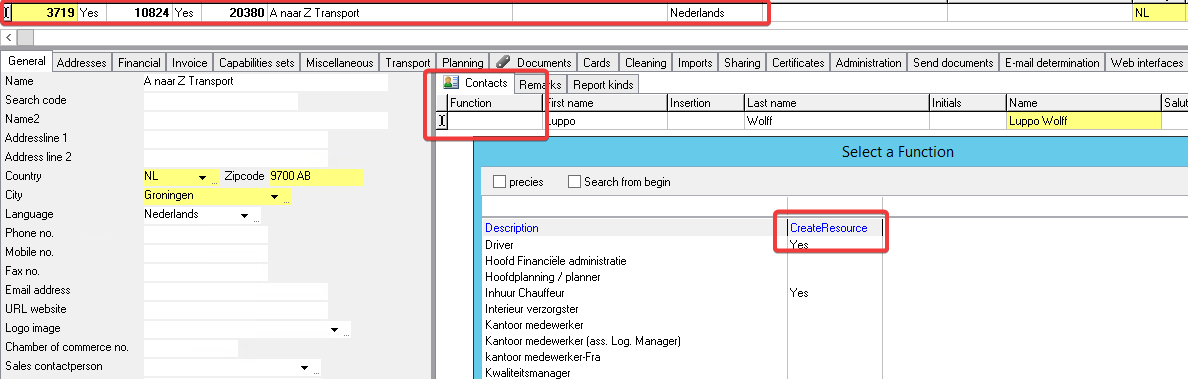Select the Cleaning tab
Screen dimensions: 1188x379
(x=645, y=63)
